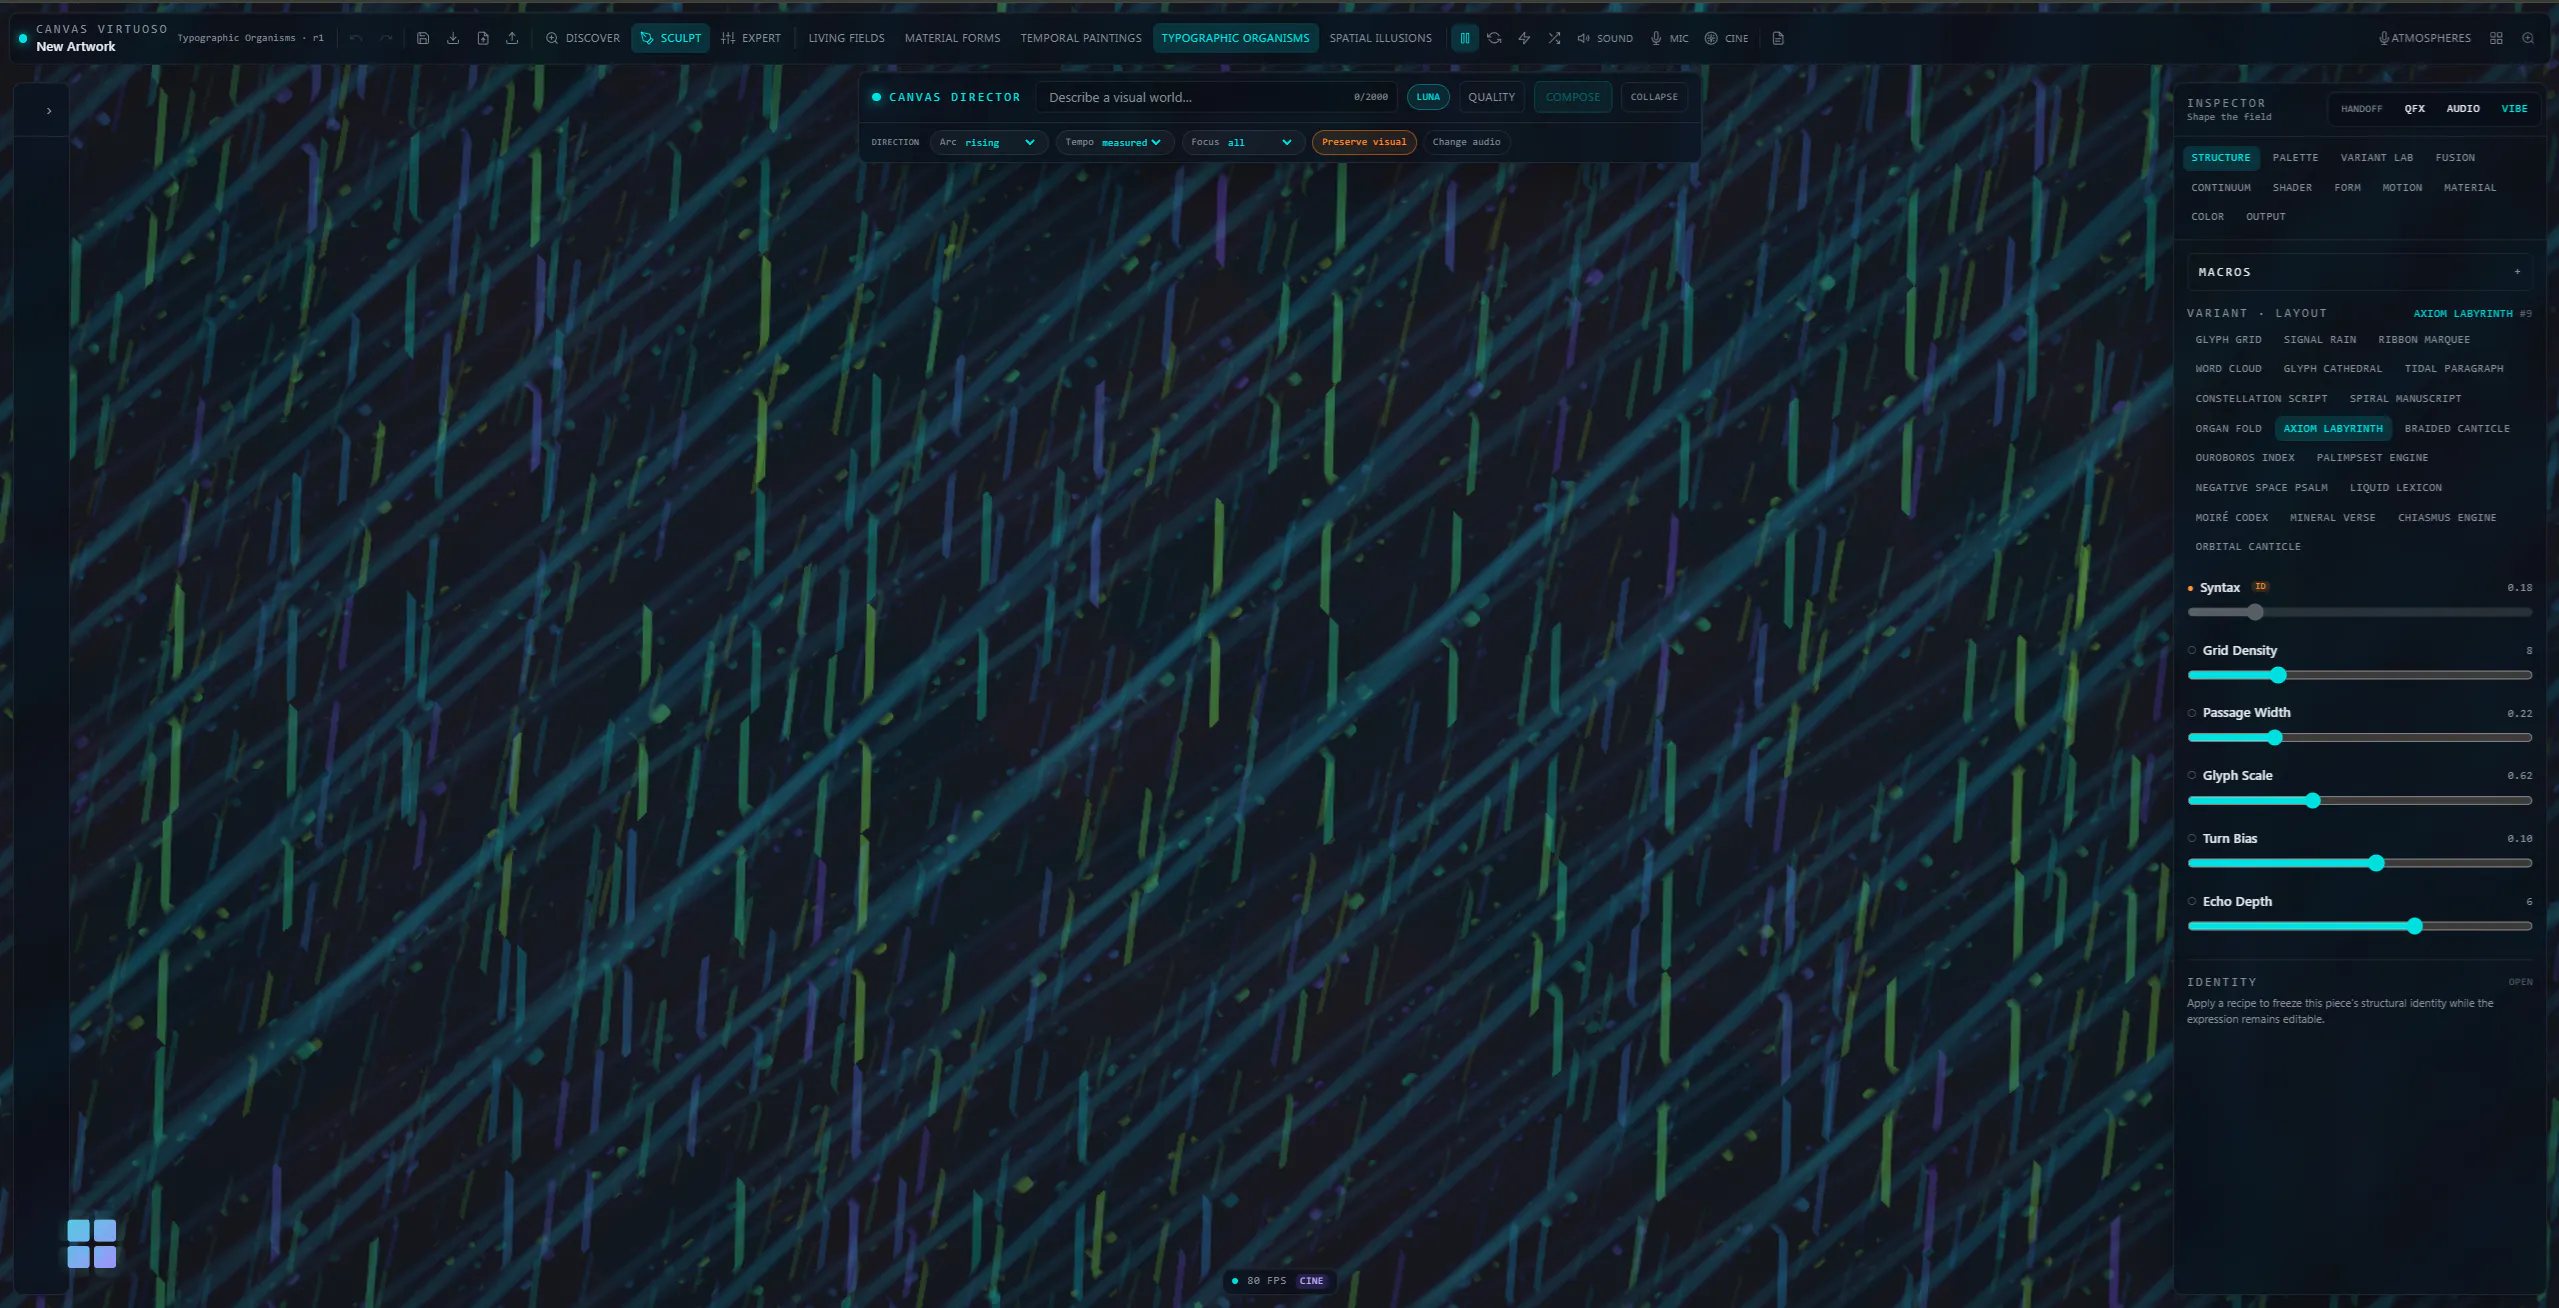Switch to Material Forms tab
The height and width of the screenshot is (1308, 2559).
tap(952, 38)
